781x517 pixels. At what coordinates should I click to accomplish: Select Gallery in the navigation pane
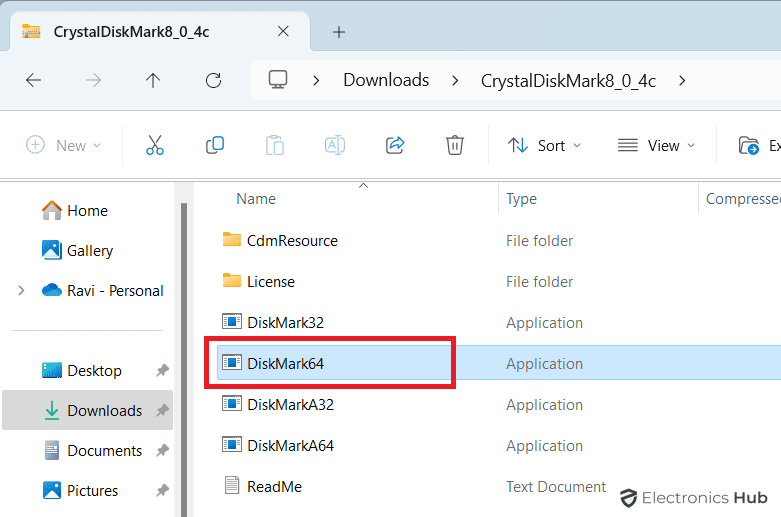89,251
